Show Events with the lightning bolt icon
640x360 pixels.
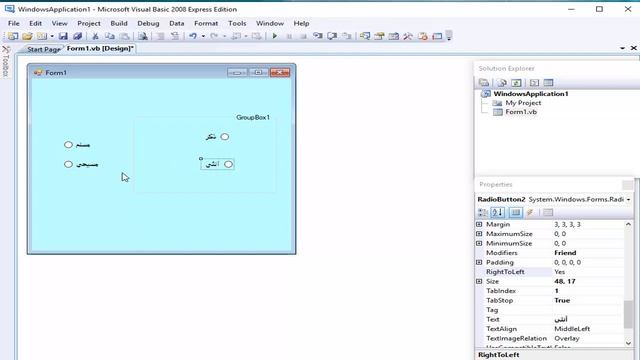click(x=530, y=212)
